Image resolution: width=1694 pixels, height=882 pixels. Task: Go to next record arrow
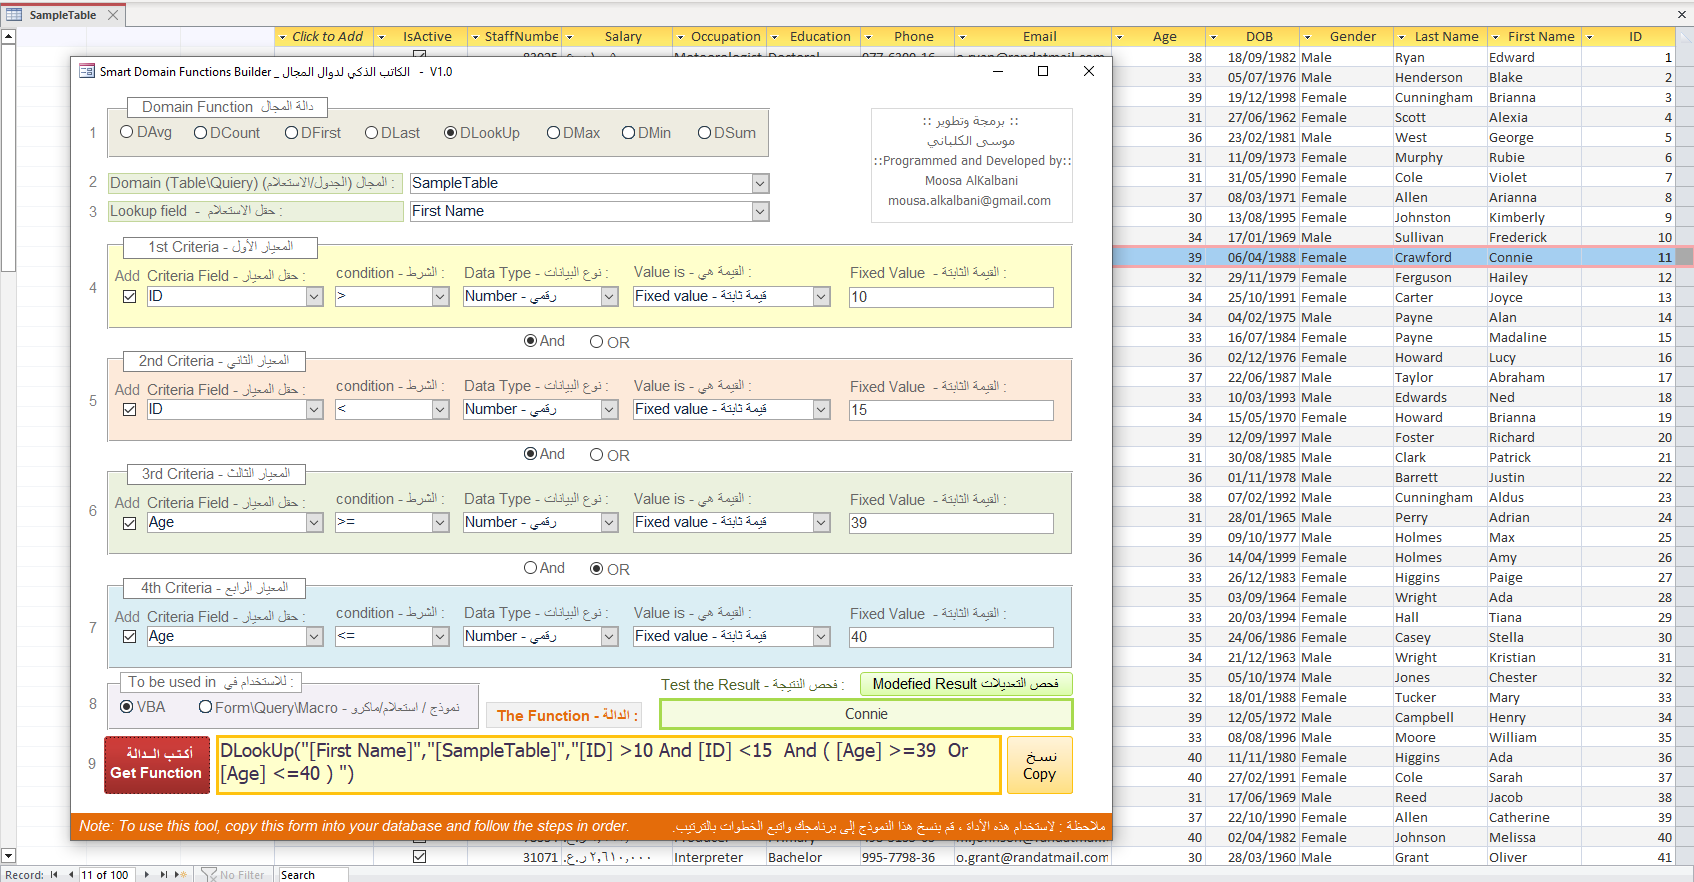click(147, 875)
